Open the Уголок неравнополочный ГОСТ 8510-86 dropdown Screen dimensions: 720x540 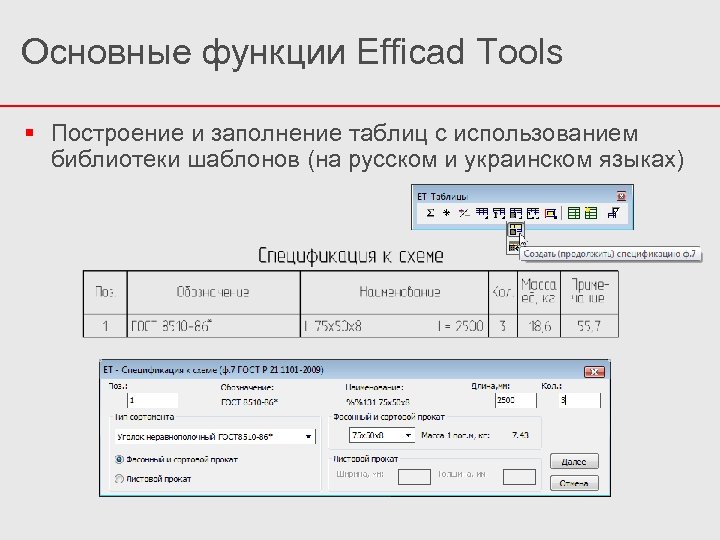click(x=214, y=437)
